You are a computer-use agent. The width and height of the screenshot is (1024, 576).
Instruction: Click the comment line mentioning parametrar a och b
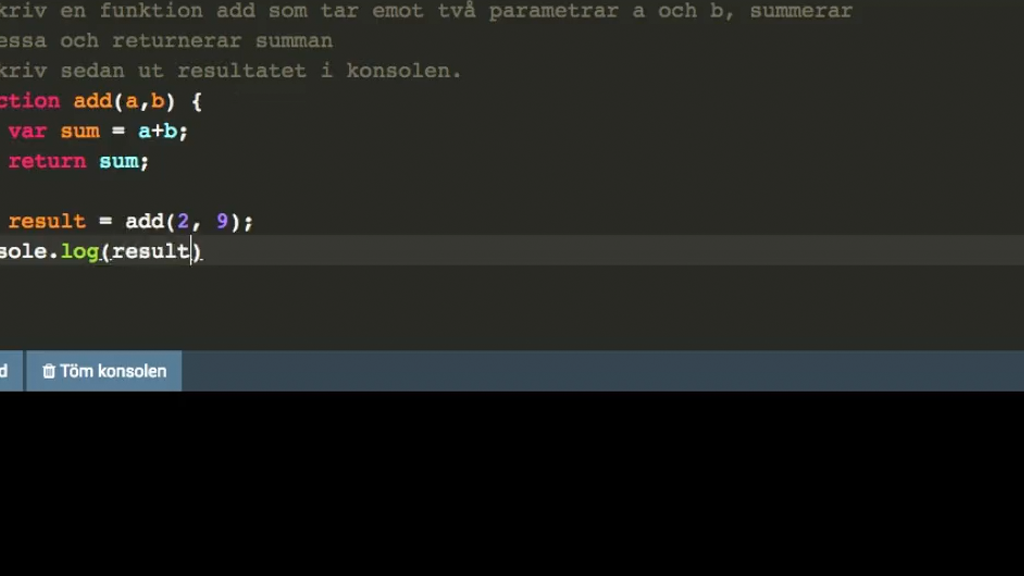click(x=426, y=11)
